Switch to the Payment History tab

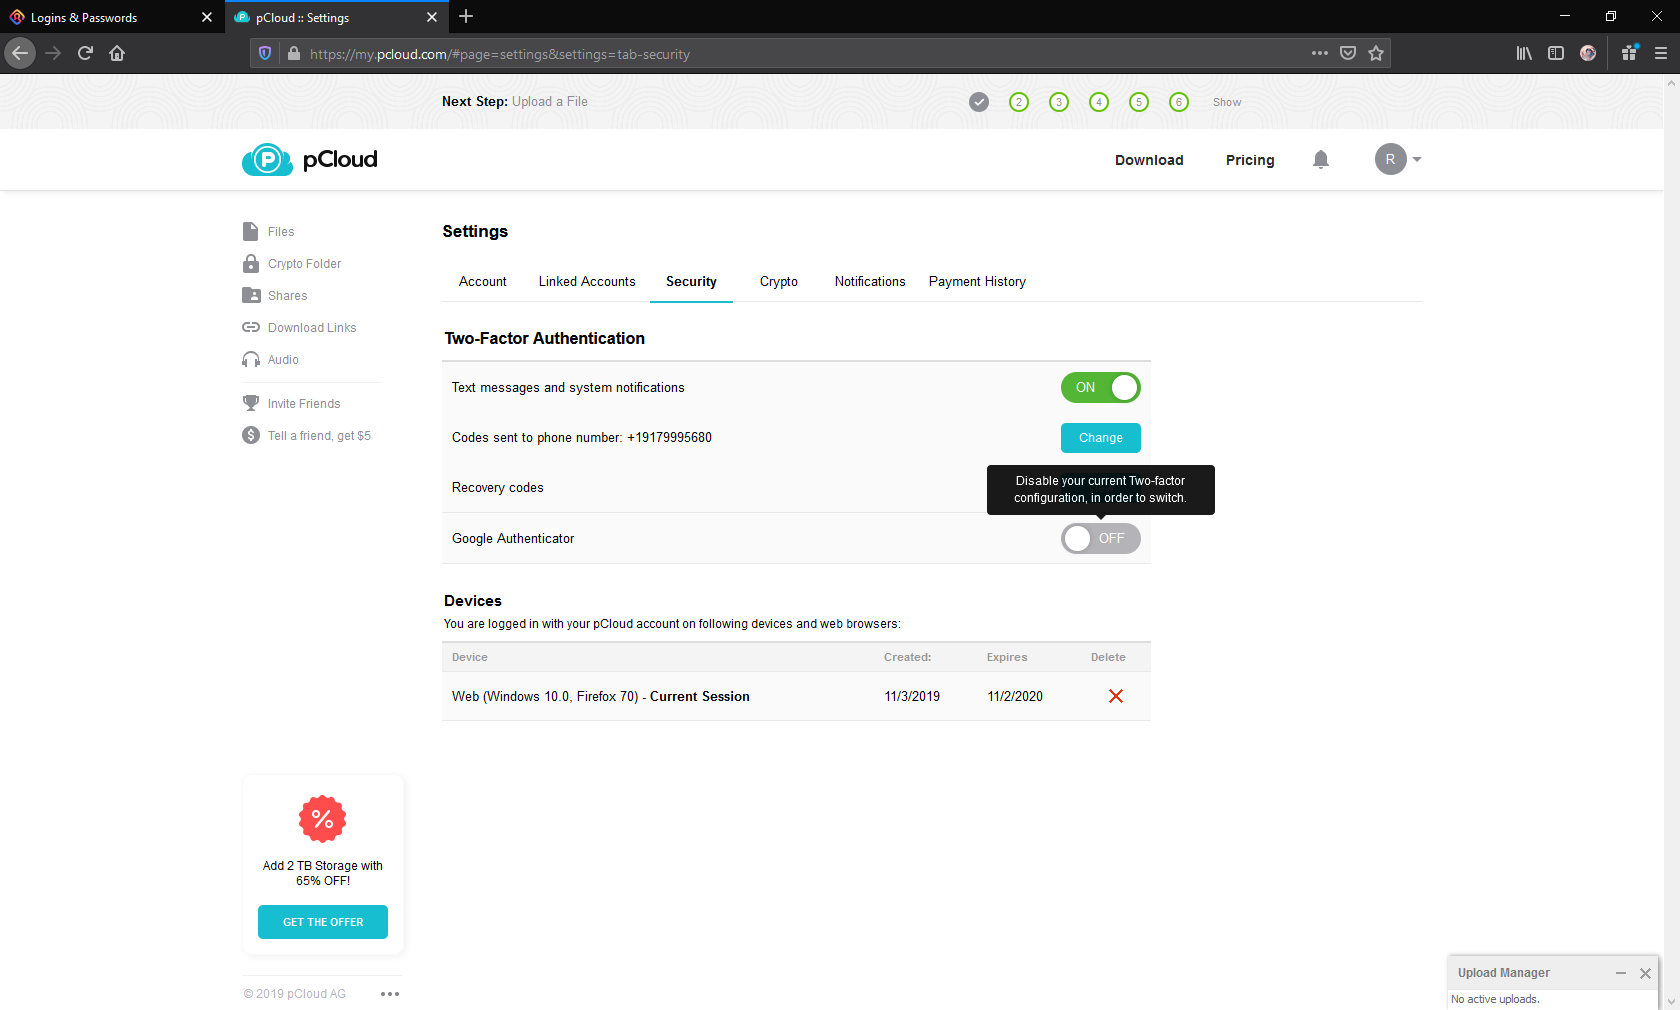pyautogui.click(x=977, y=282)
